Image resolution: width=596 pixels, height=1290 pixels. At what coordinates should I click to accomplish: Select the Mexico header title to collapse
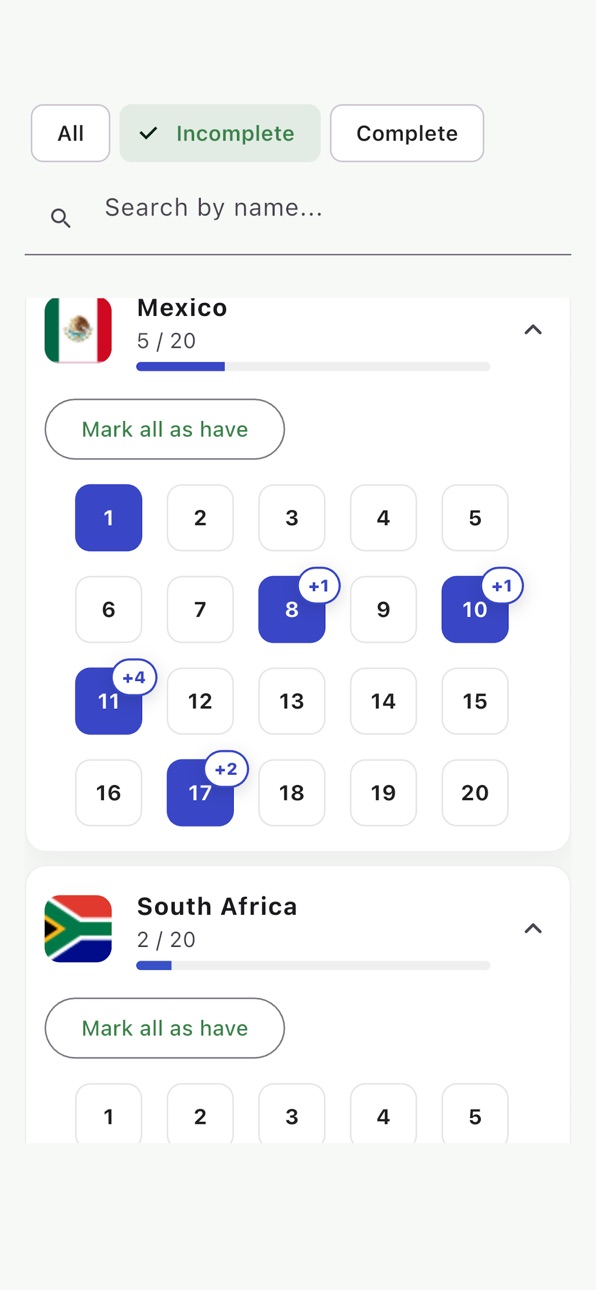click(x=182, y=308)
